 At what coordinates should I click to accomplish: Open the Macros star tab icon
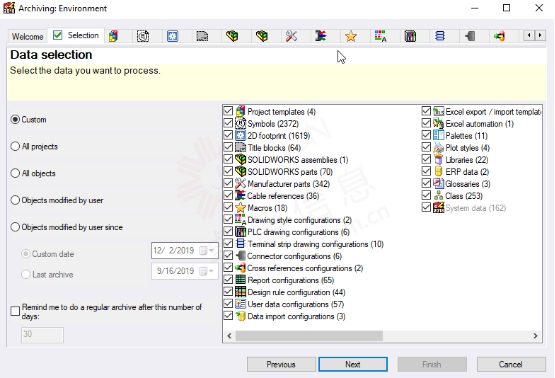click(351, 36)
